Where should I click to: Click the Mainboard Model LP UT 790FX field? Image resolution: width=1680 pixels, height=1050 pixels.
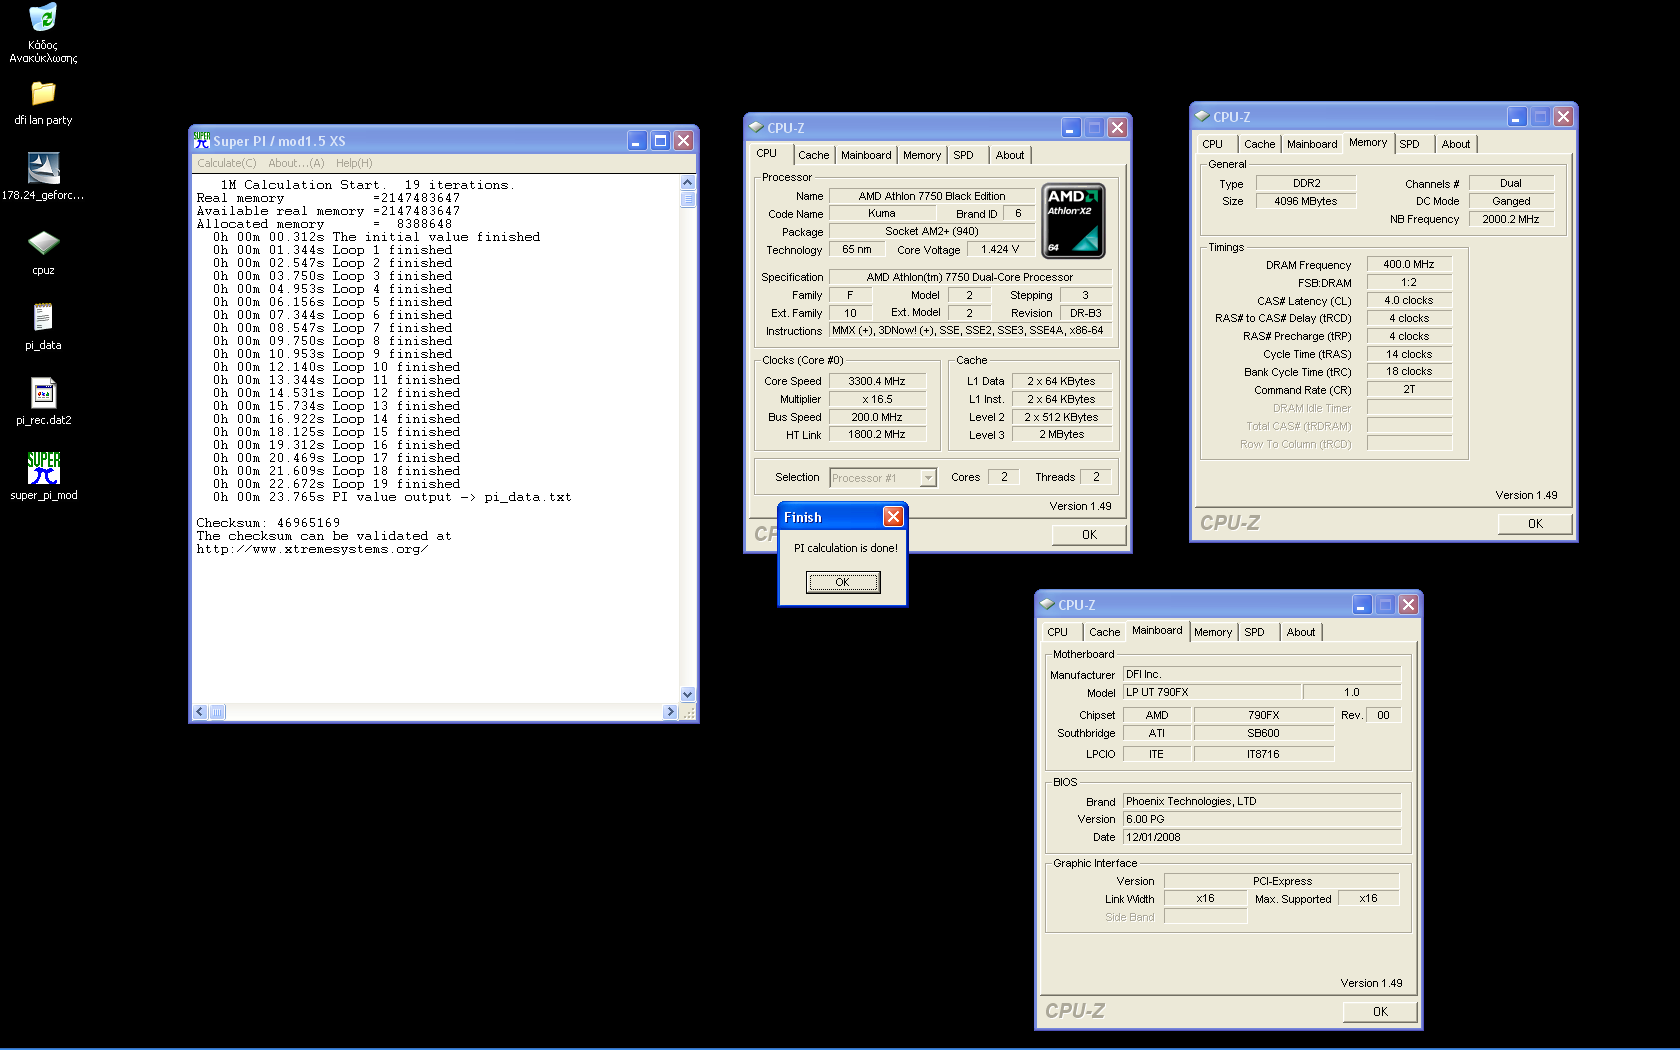tap(1212, 692)
